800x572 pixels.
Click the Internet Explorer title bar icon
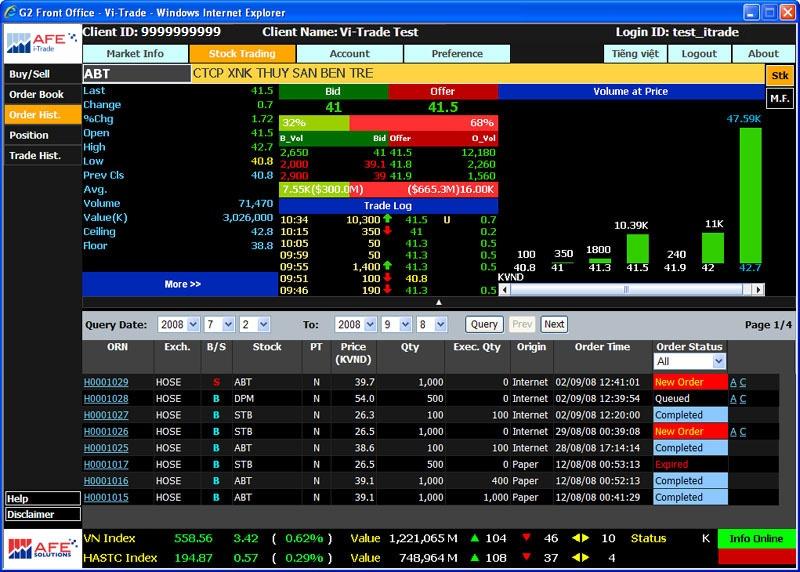coord(10,12)
